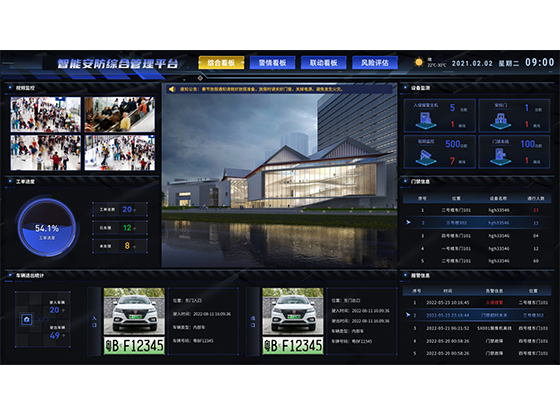Open the escalator video feed thumbnail
The width and height of the screenshot is (560, 415).
(120, 114)
